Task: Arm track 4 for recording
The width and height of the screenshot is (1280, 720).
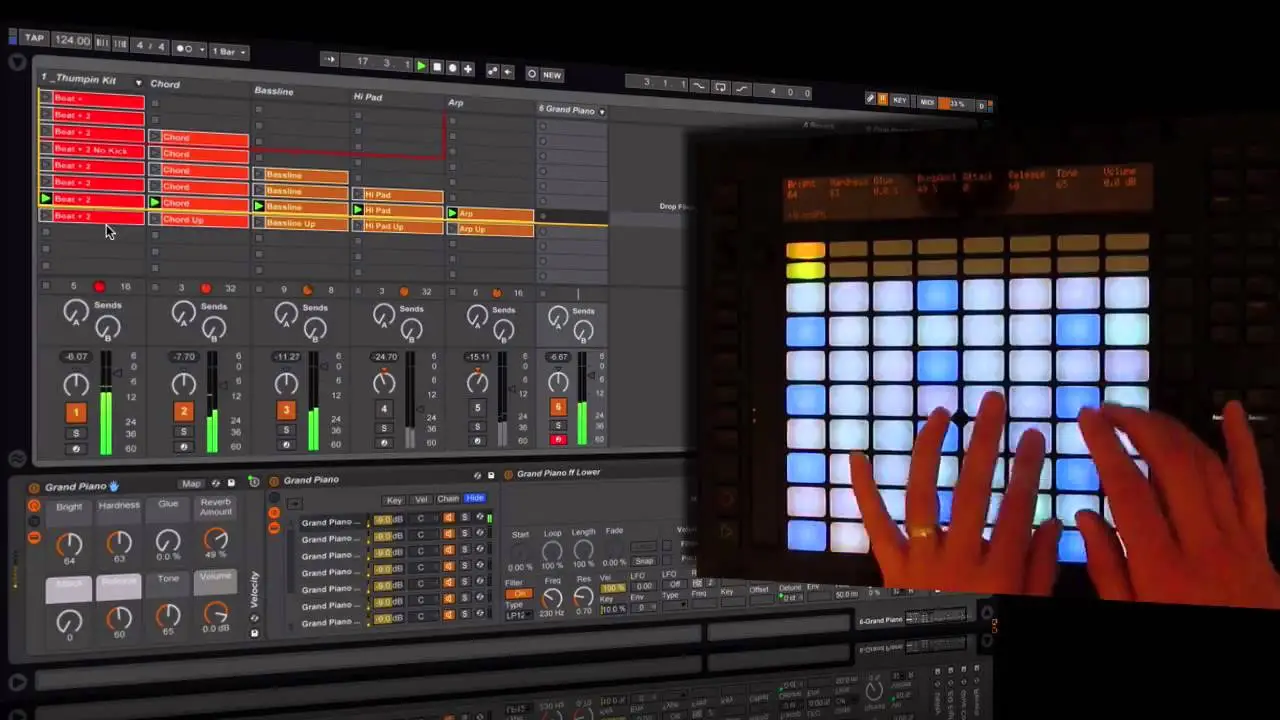Action: point(384,444)
